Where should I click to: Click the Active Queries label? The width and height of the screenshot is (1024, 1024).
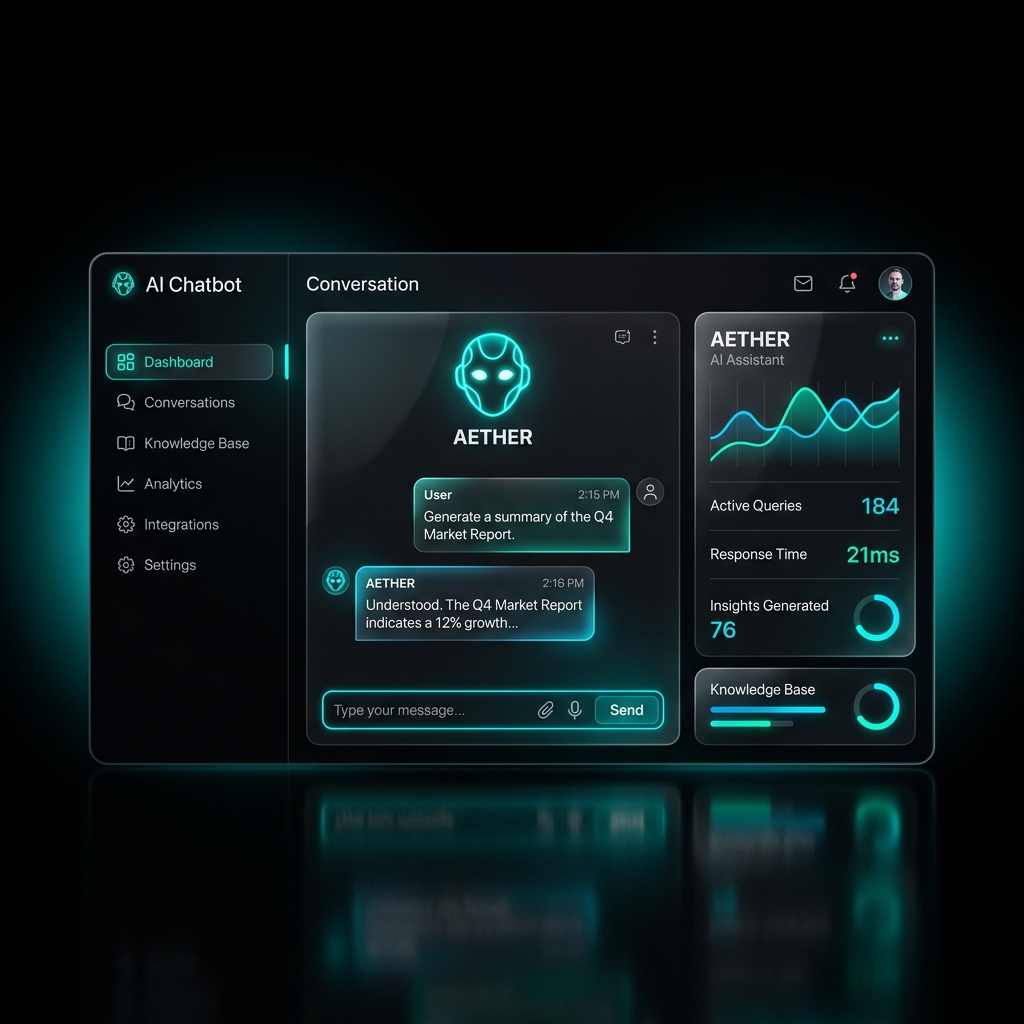pos(756,505)
